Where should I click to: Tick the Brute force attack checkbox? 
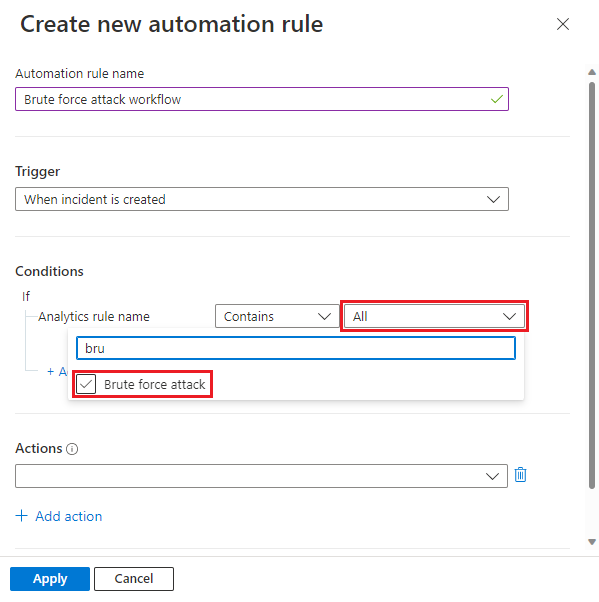86,384
